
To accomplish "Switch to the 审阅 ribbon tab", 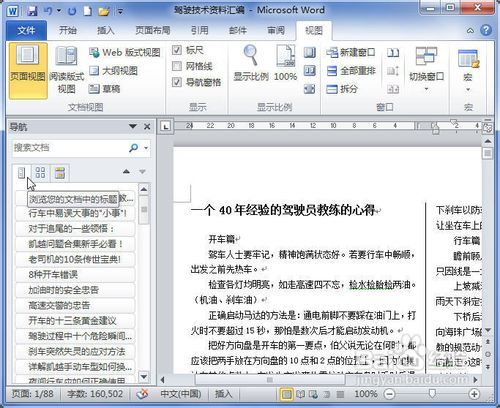I will 276,31.
